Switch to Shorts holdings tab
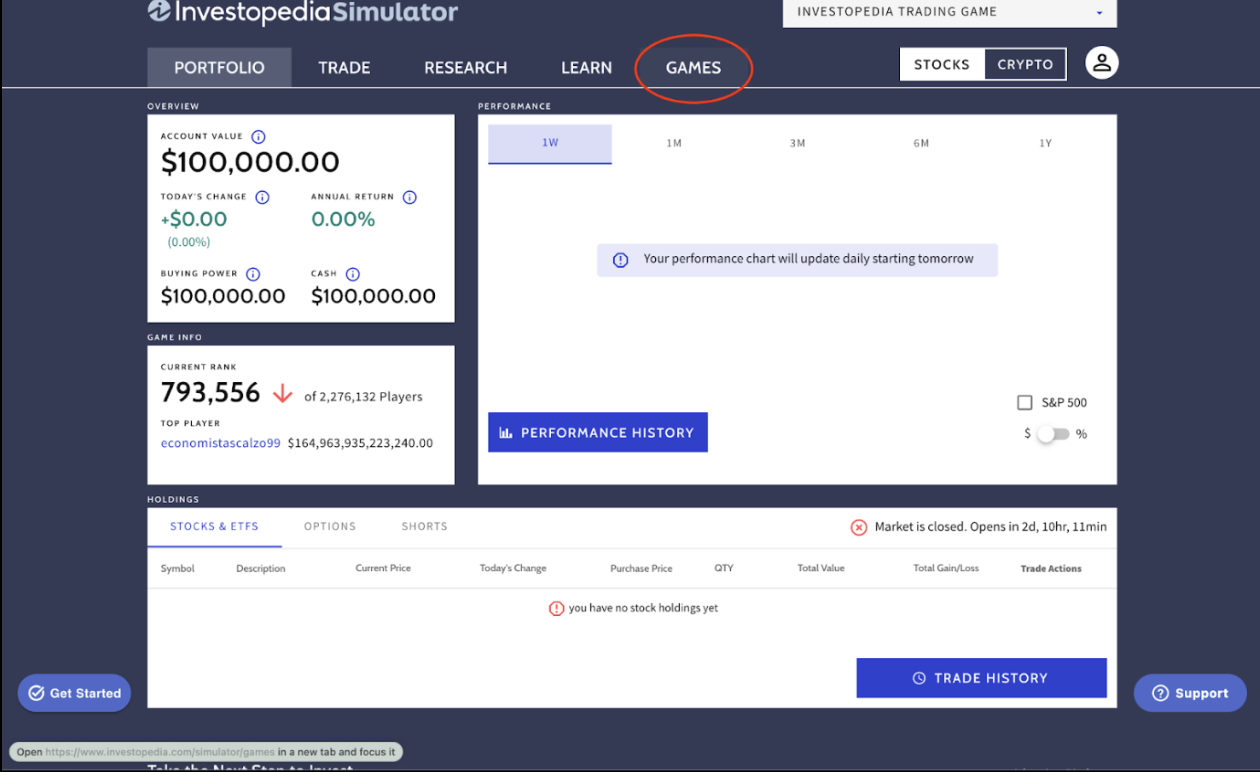 425,527
